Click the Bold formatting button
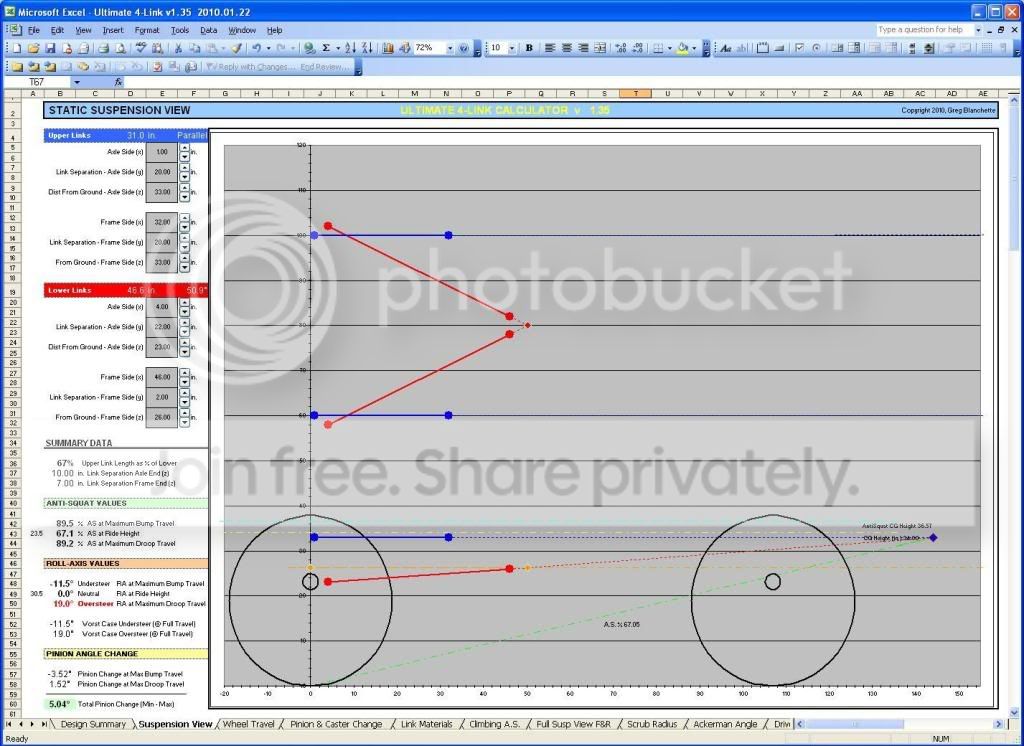 click(529, 48)
